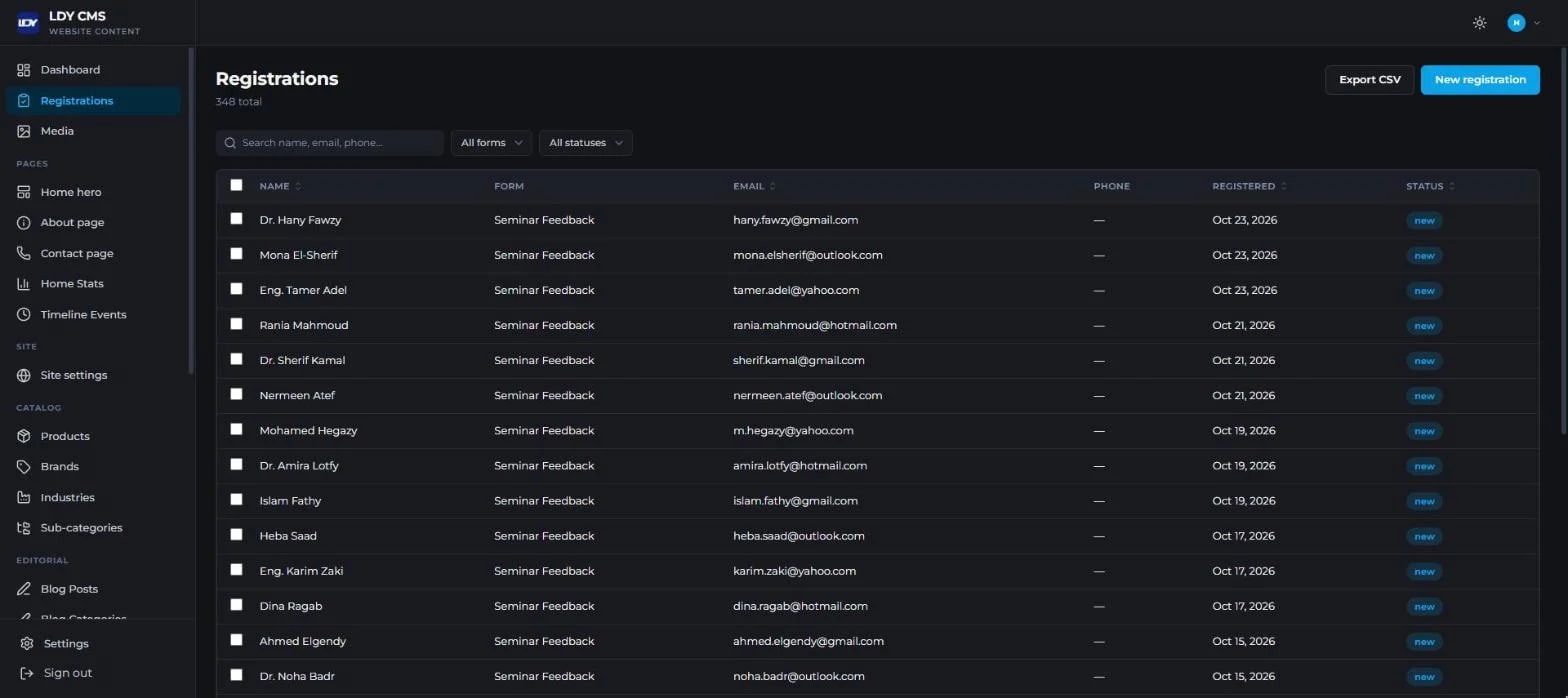This screenshot has height=698, width=1568.
Task: Open the All statuses filter dropdown
Action: [x=585, y=143]
